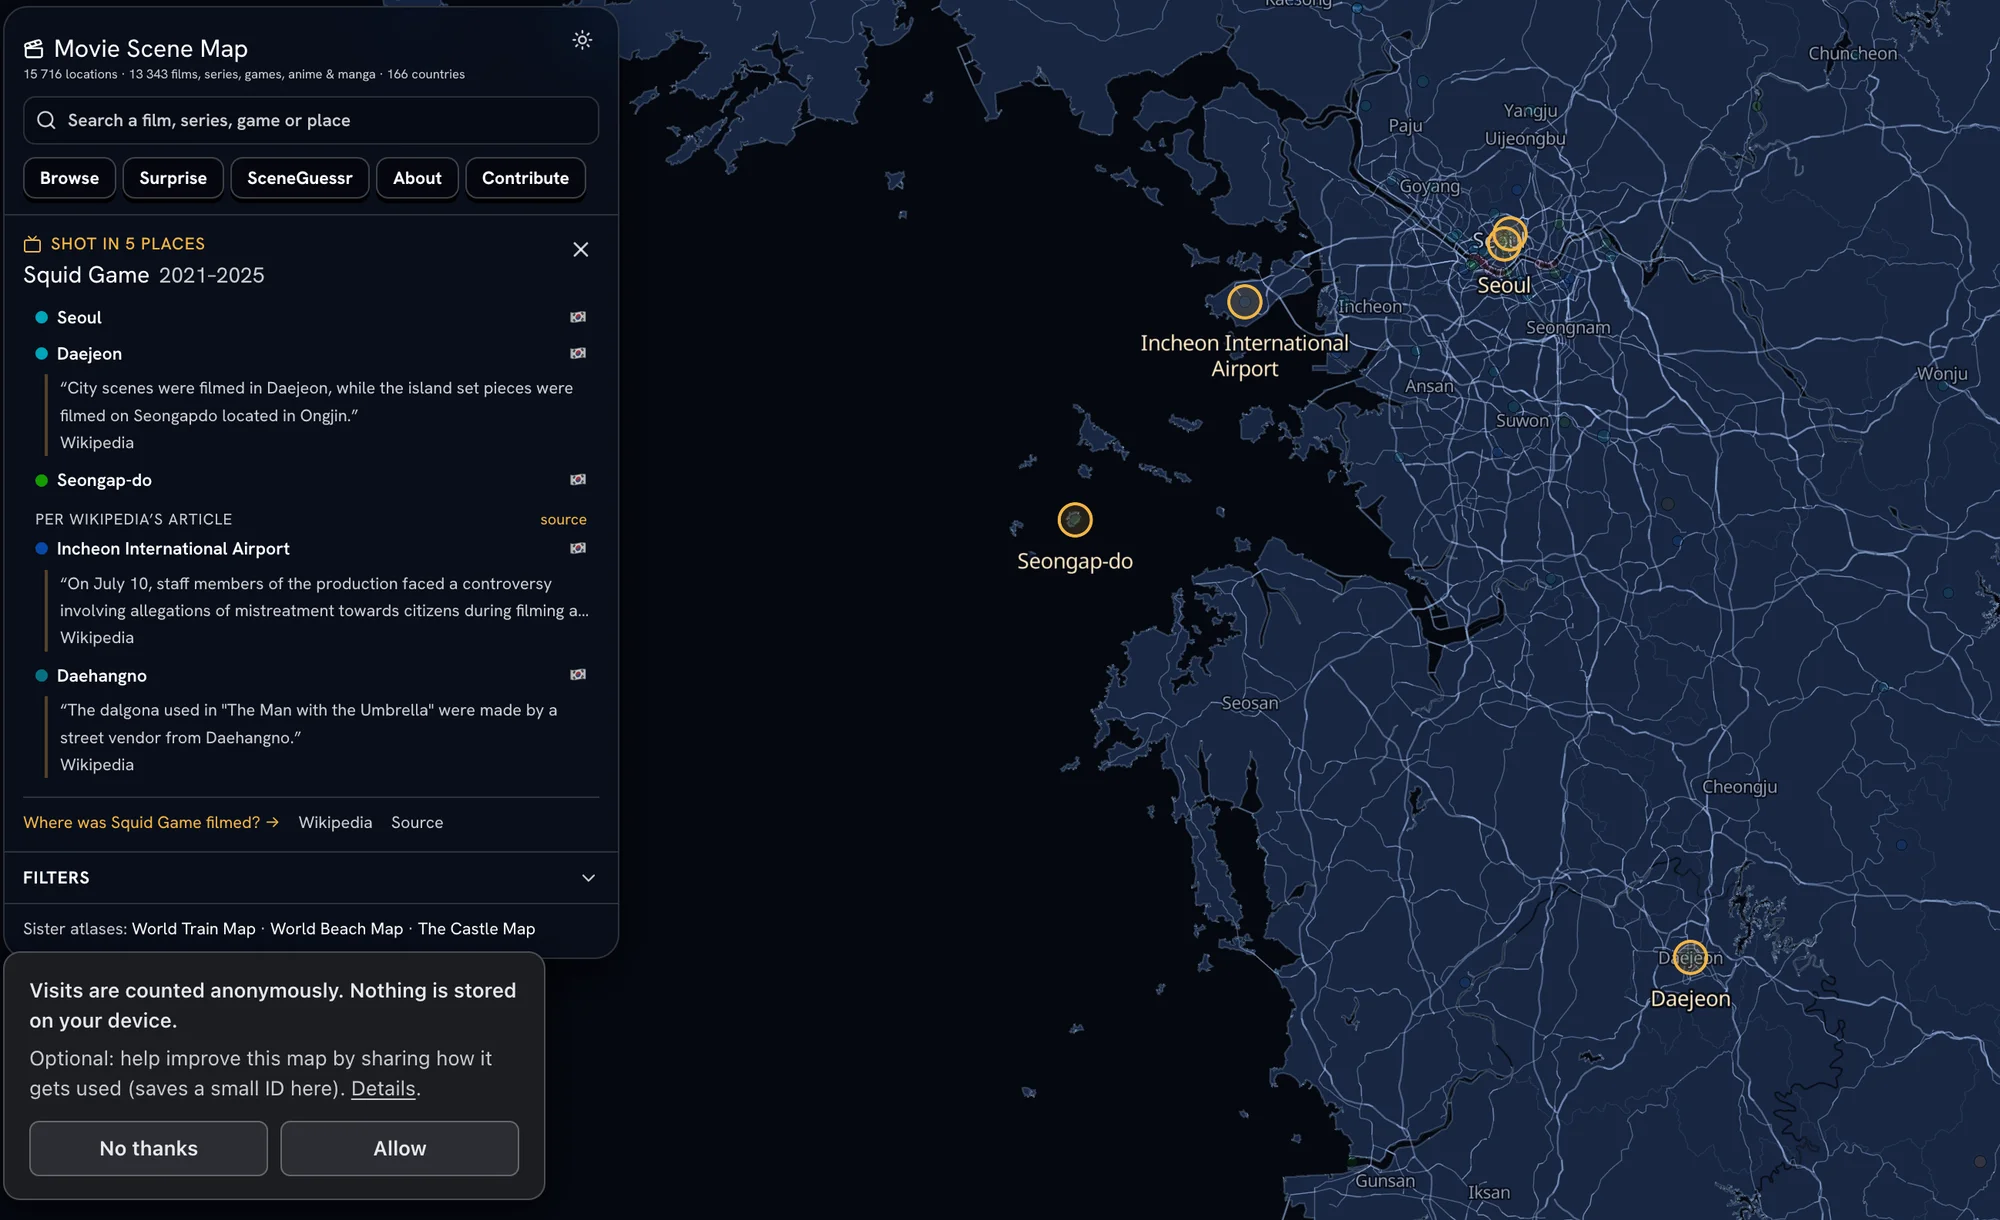Open the Browse tab
Viewport: 2000px width, 1220px height.
tap(70, 178)
